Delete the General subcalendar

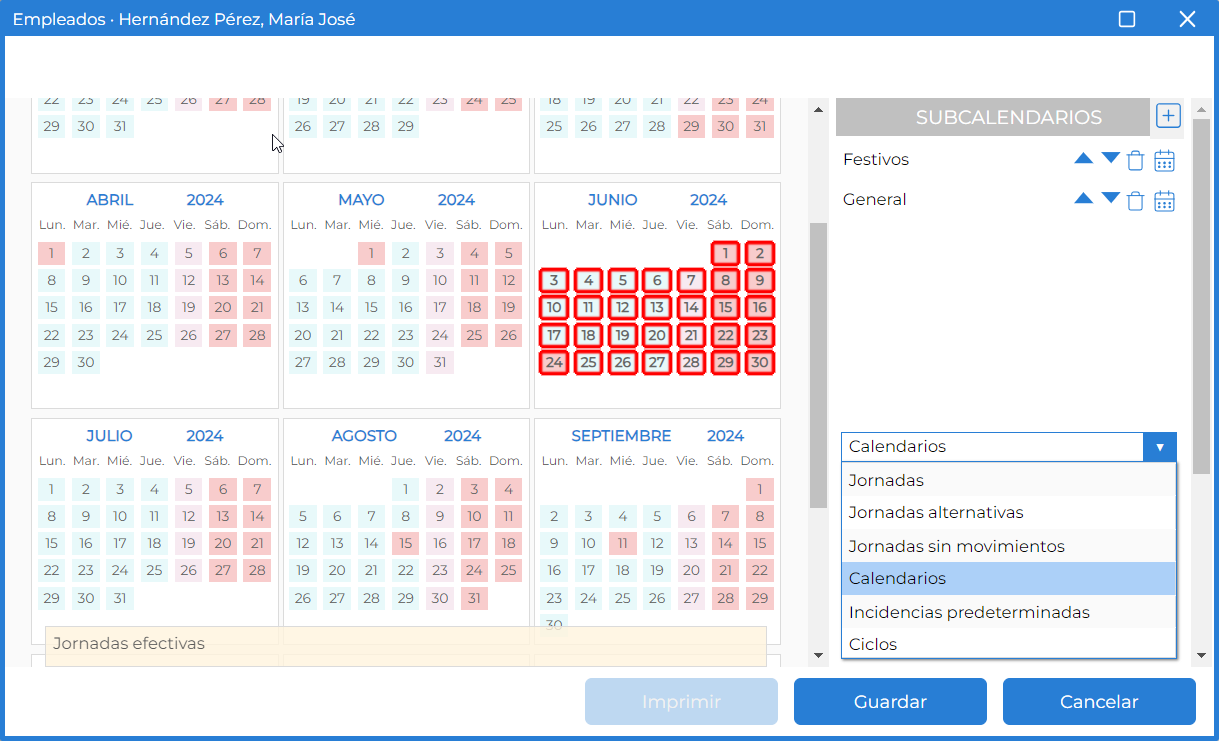[1135, 200]
